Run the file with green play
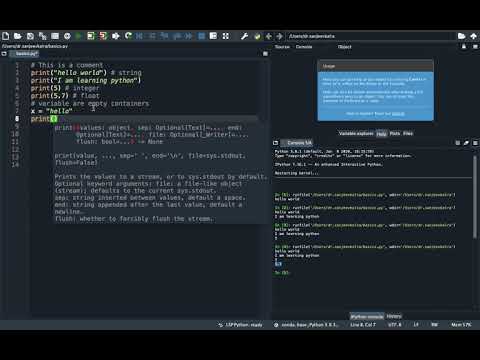 [78, 36]
